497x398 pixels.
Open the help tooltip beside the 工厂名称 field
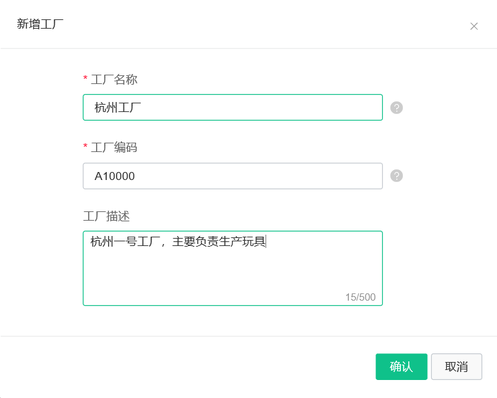(x=396, y=108)
